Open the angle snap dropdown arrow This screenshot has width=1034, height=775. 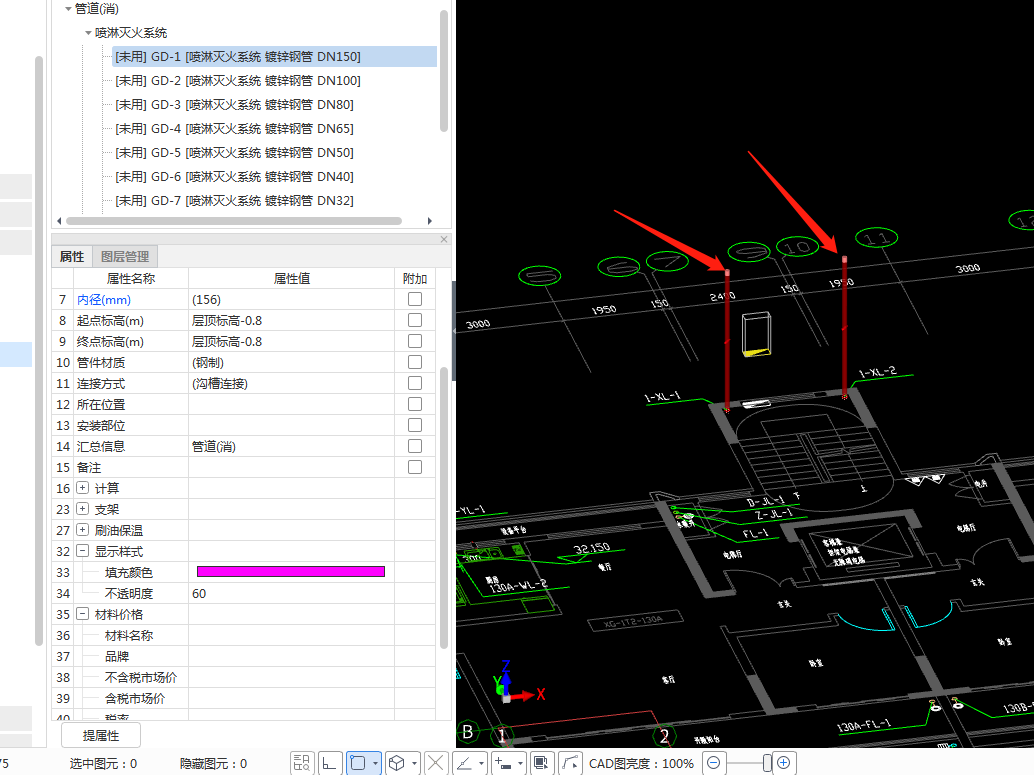481,763
